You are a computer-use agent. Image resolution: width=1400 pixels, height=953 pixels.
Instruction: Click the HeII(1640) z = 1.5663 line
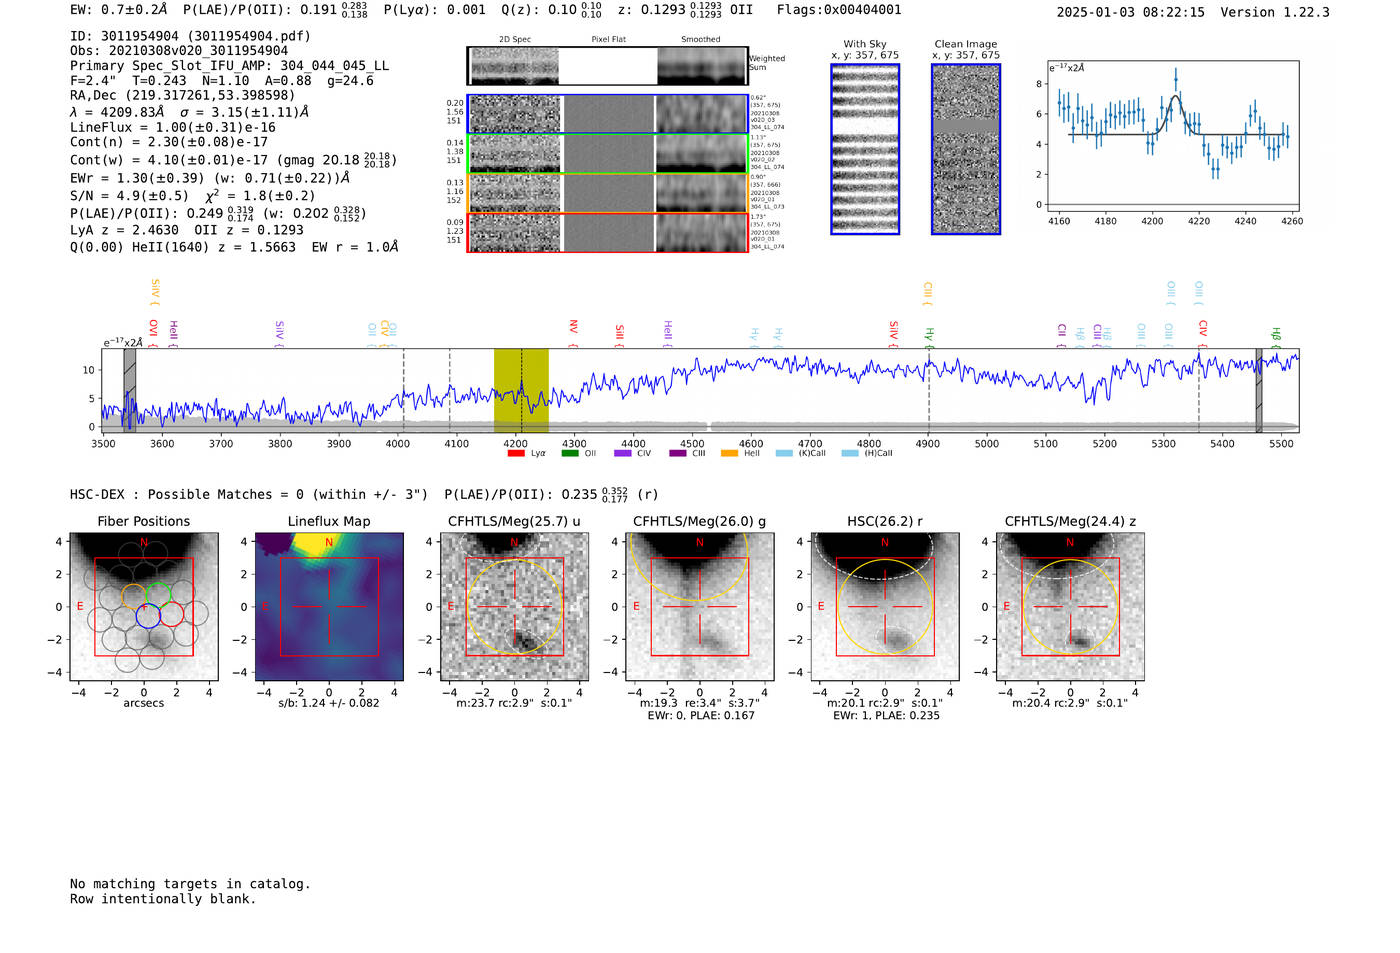click(235, 247)
